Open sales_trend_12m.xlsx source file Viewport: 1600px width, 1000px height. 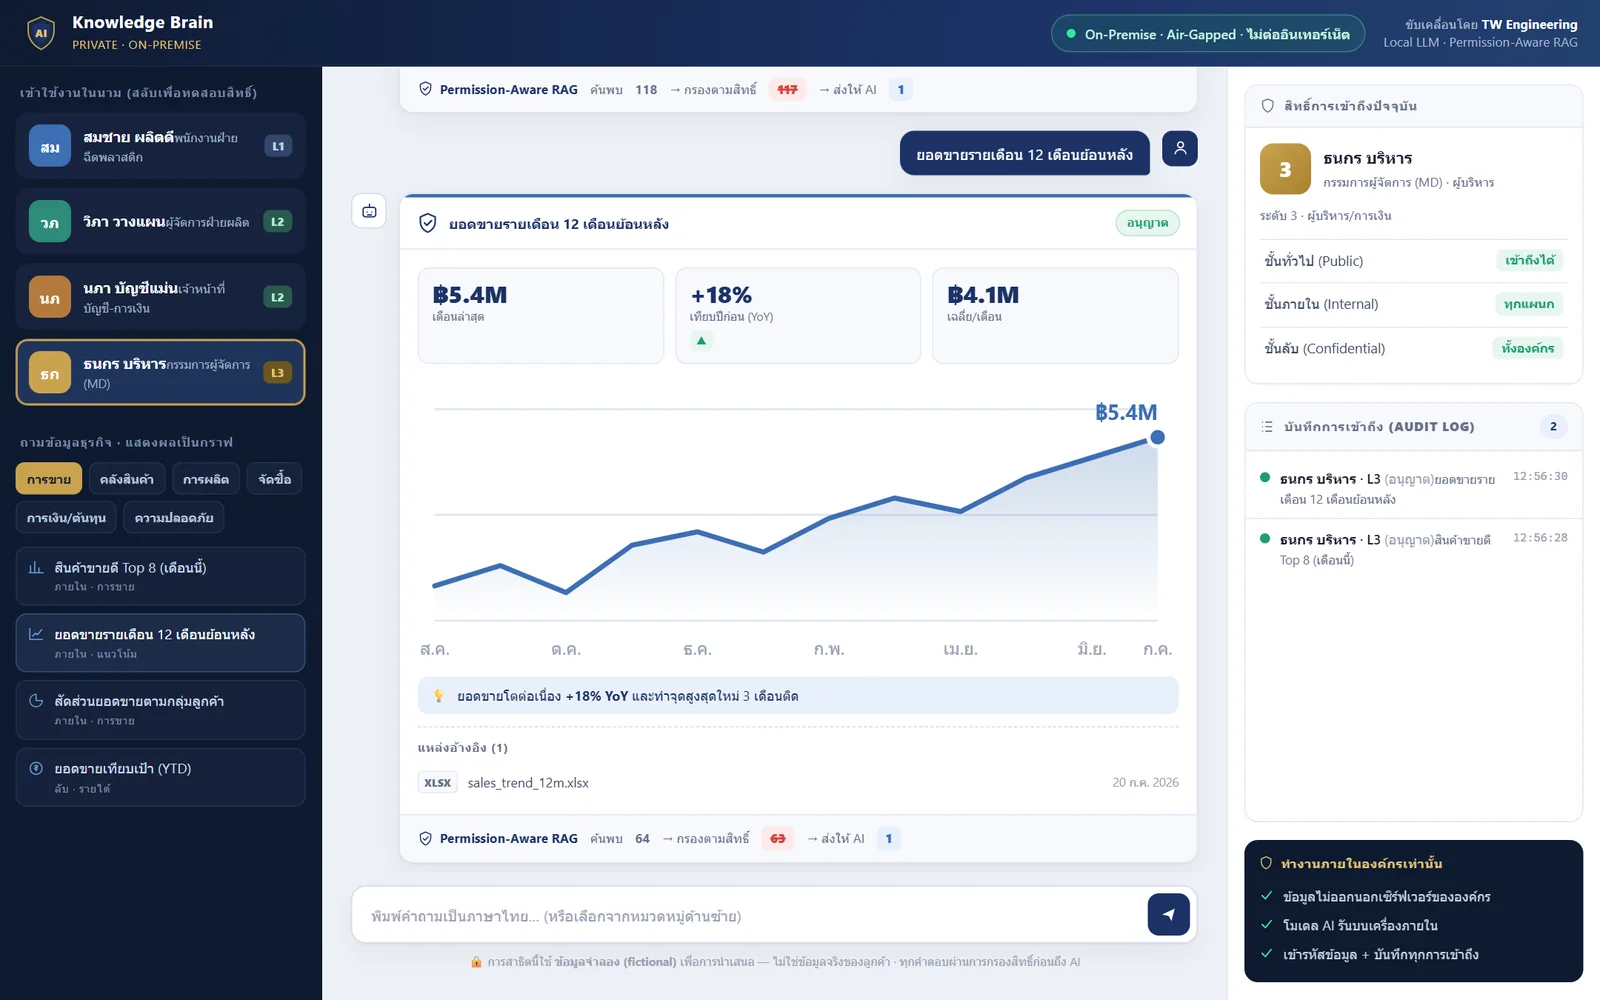528,783
